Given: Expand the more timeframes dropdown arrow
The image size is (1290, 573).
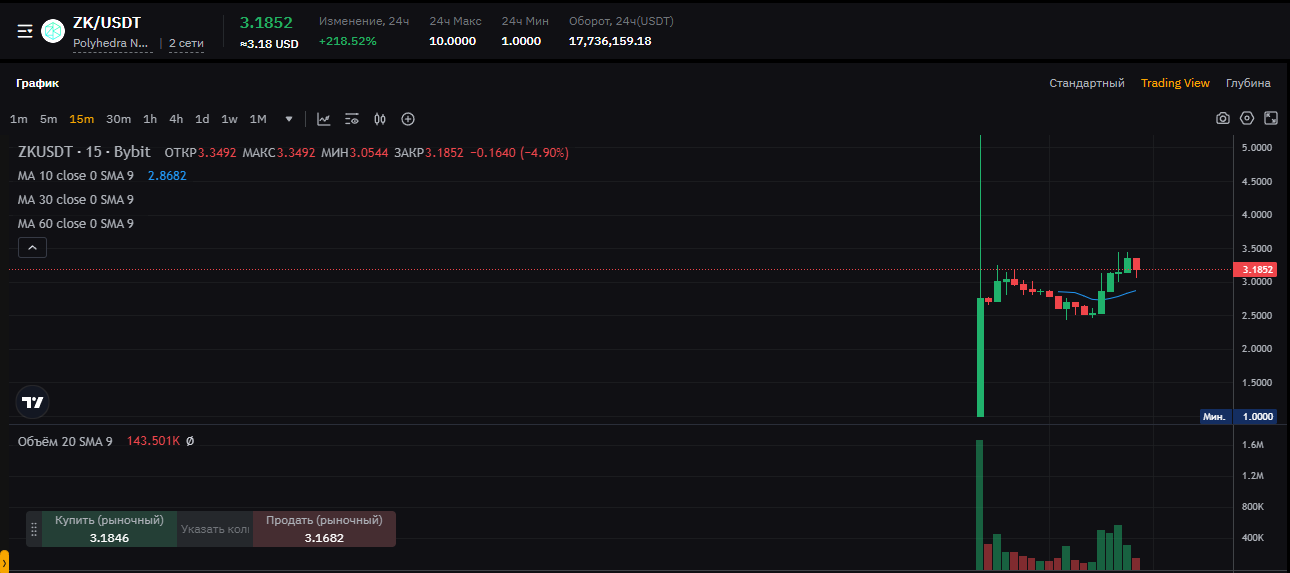Looking at the screenshot, I should coord(289,119).
